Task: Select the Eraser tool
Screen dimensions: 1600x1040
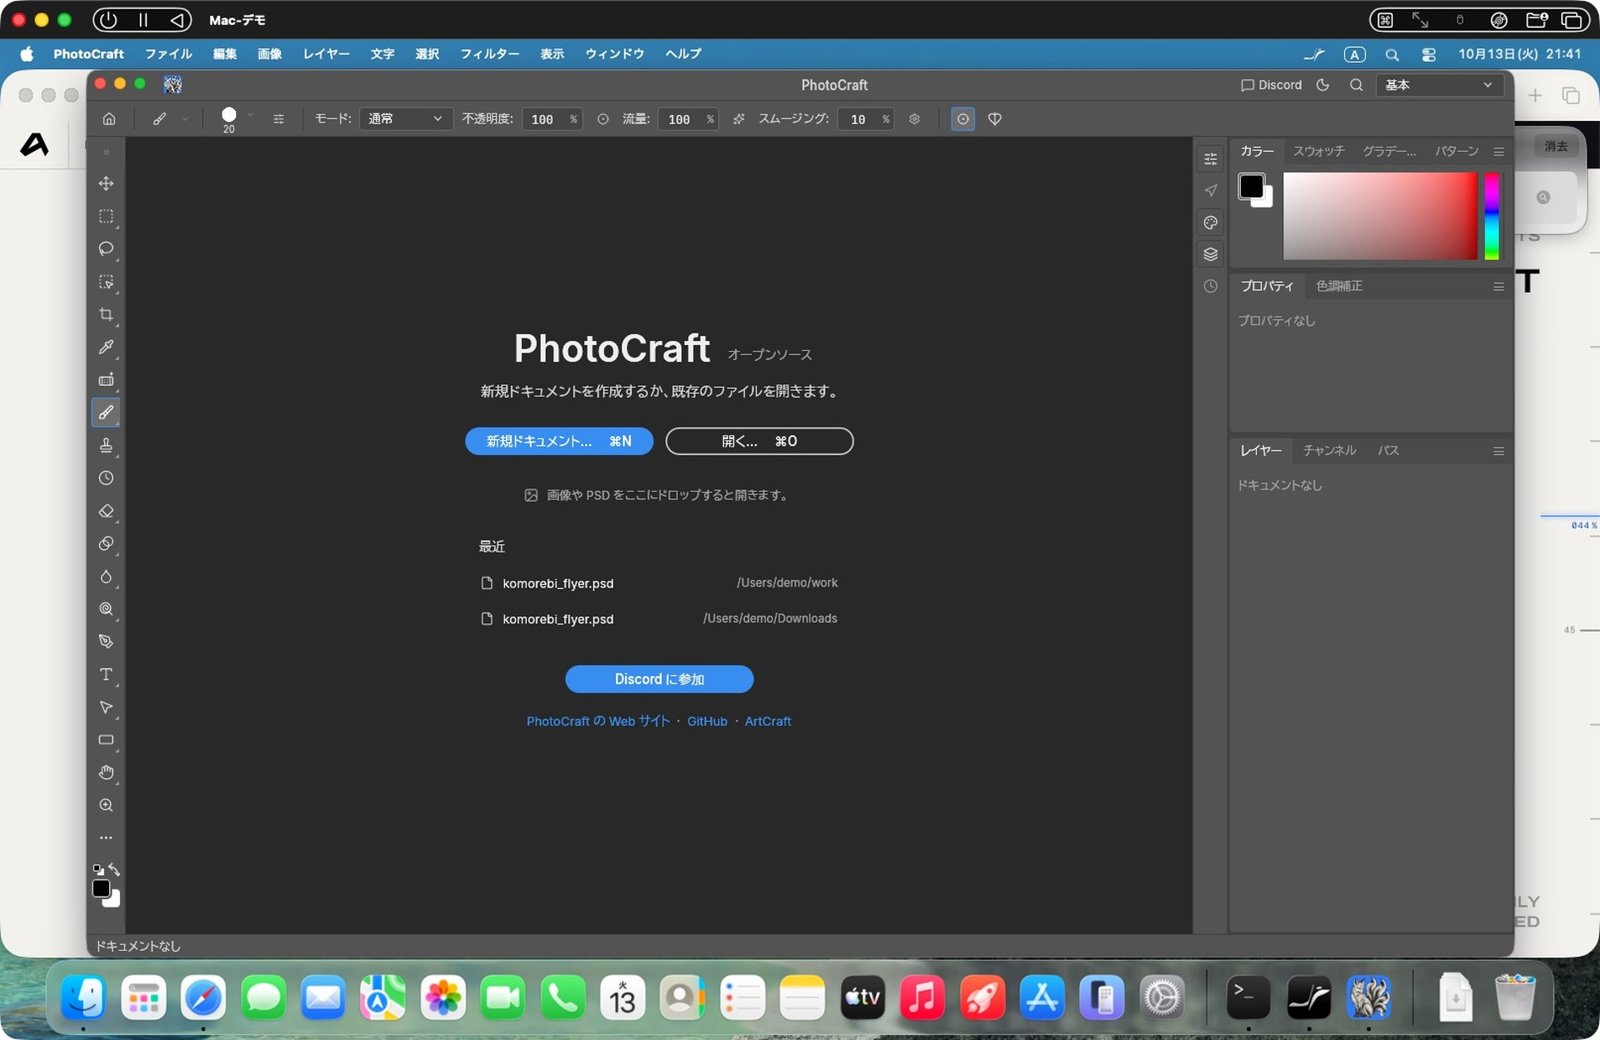Action: 106,511
